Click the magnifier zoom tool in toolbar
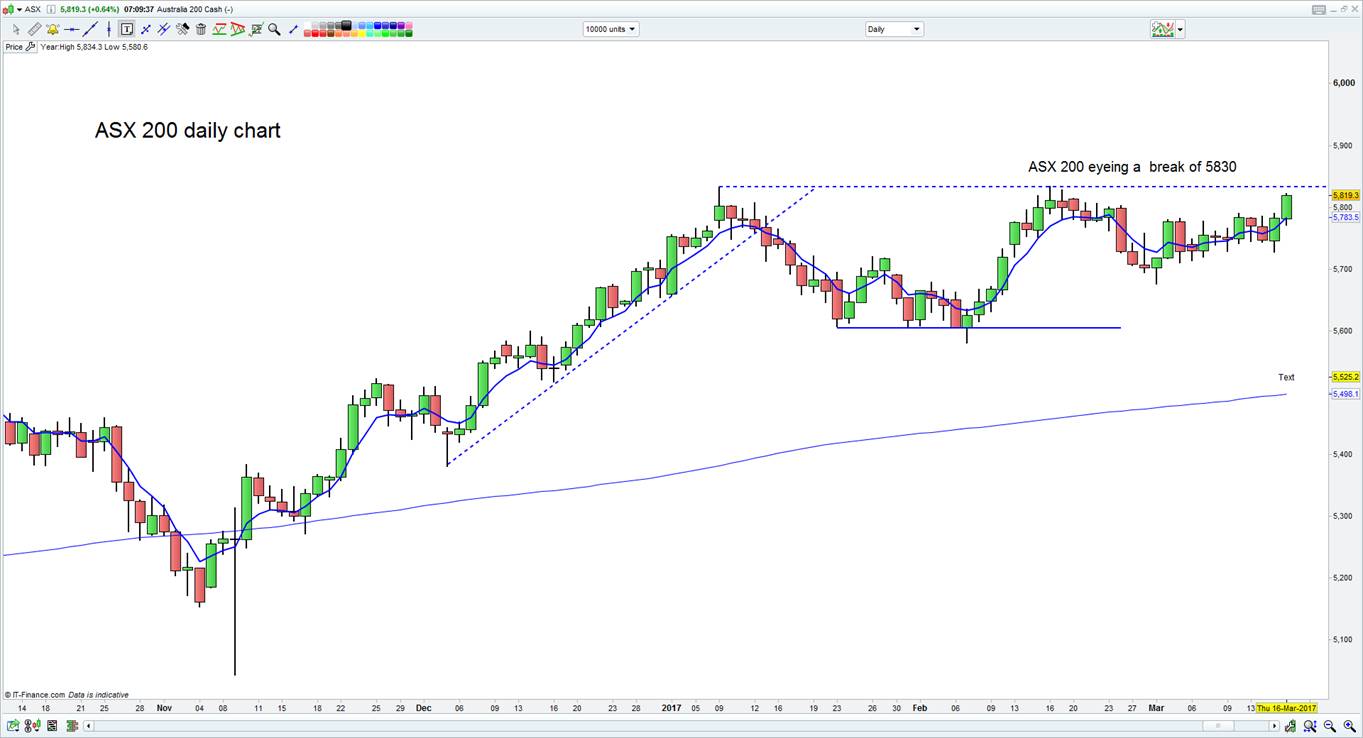 point(274,29)
